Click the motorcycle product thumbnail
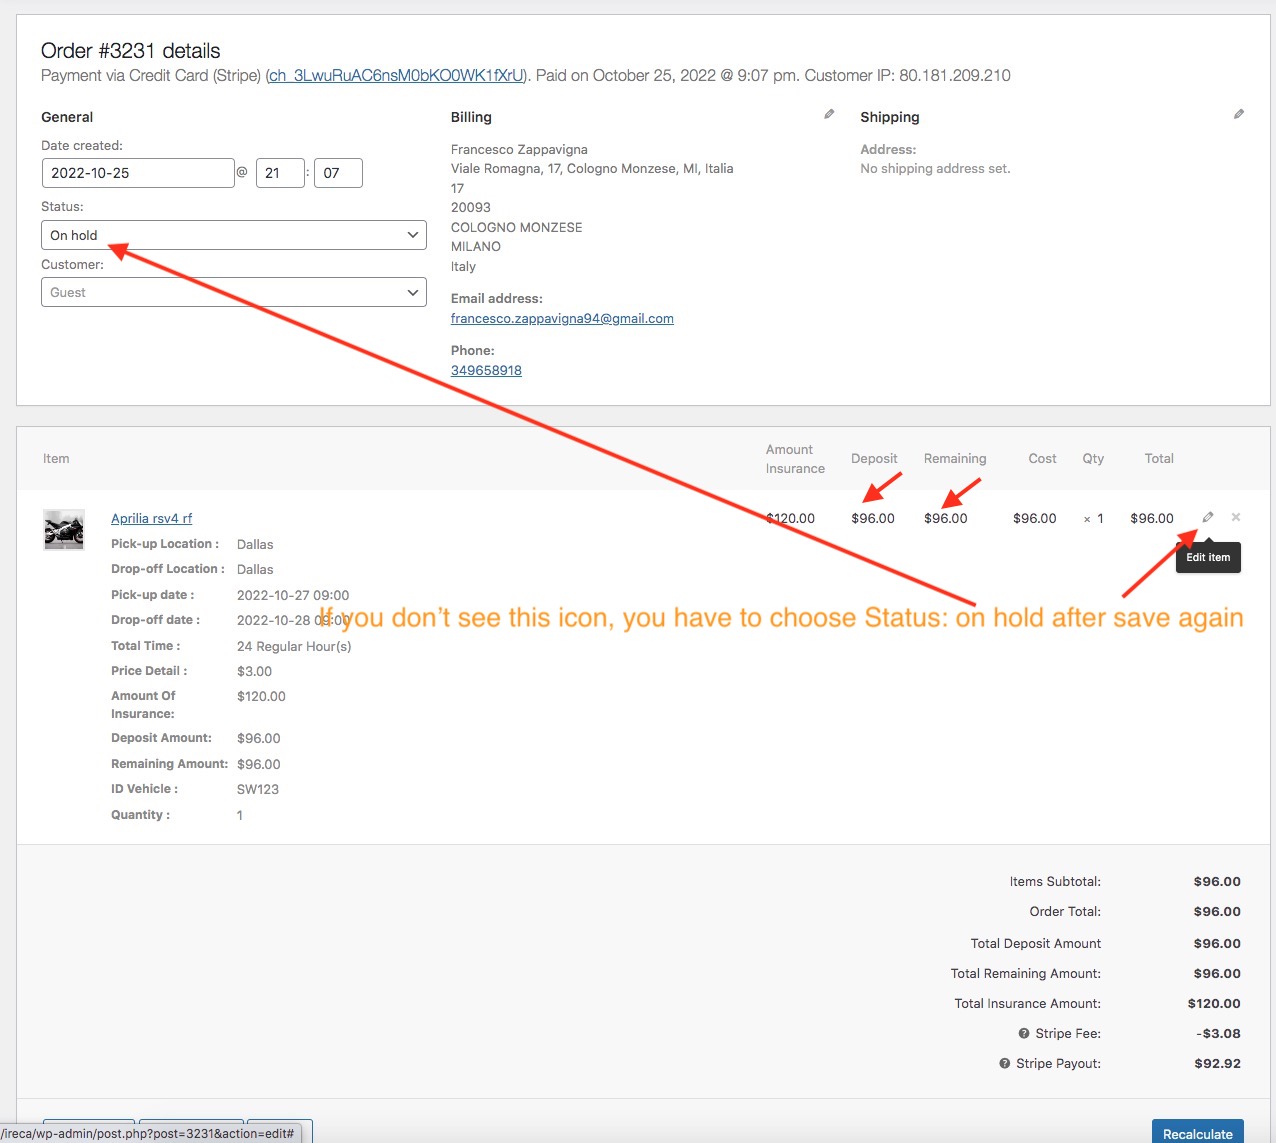 point(64,530)
